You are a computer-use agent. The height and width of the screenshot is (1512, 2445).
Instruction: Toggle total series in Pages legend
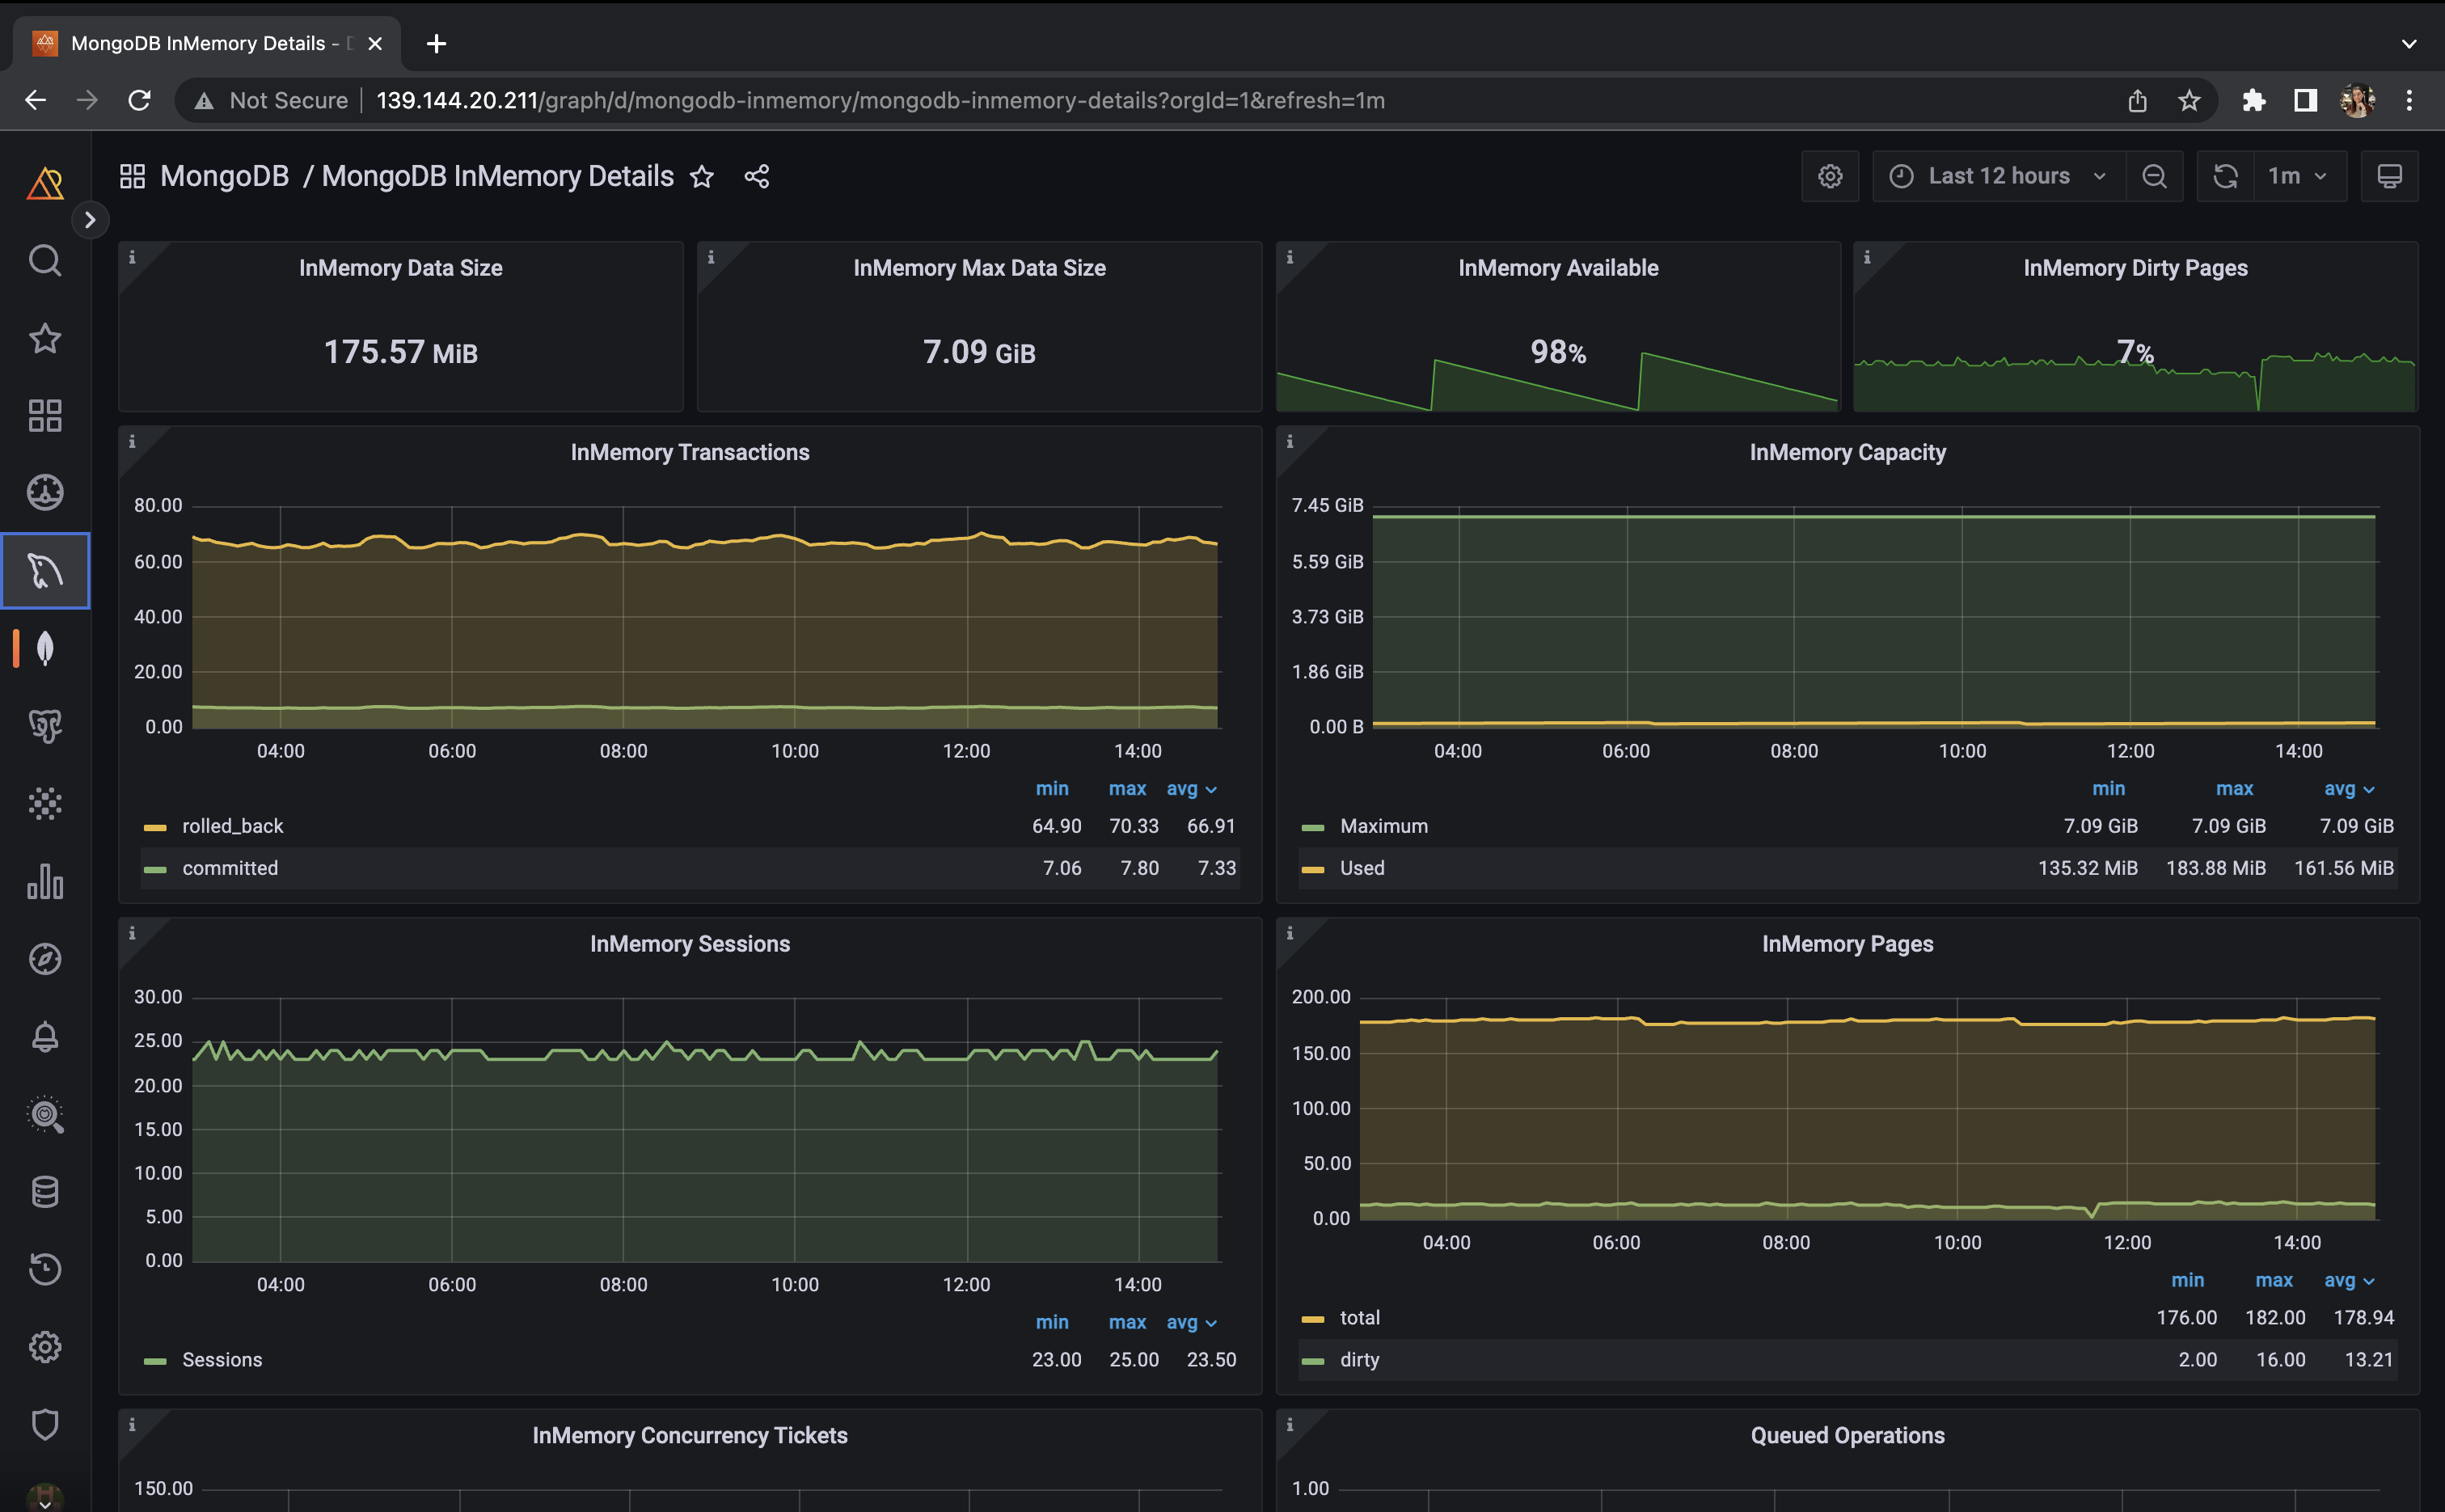tap(1360, 1318)
